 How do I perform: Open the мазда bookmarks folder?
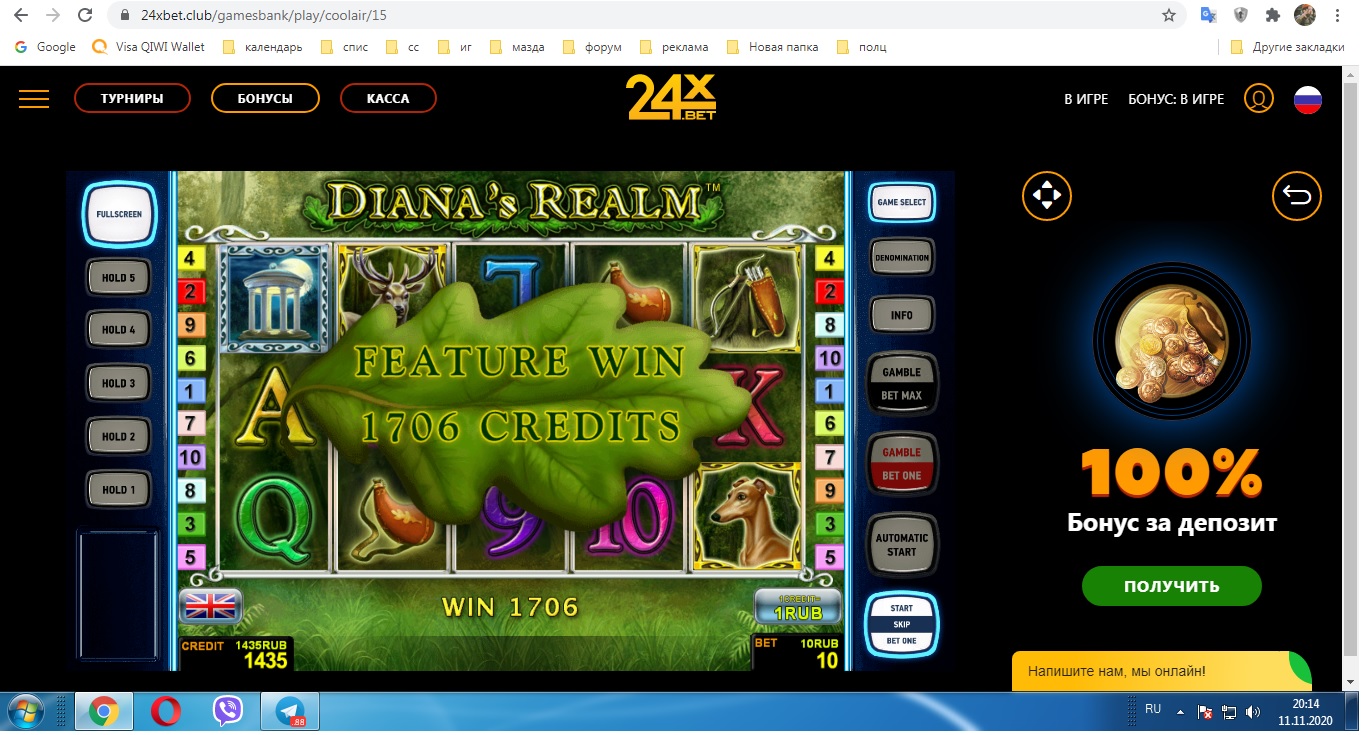point(518,47)
